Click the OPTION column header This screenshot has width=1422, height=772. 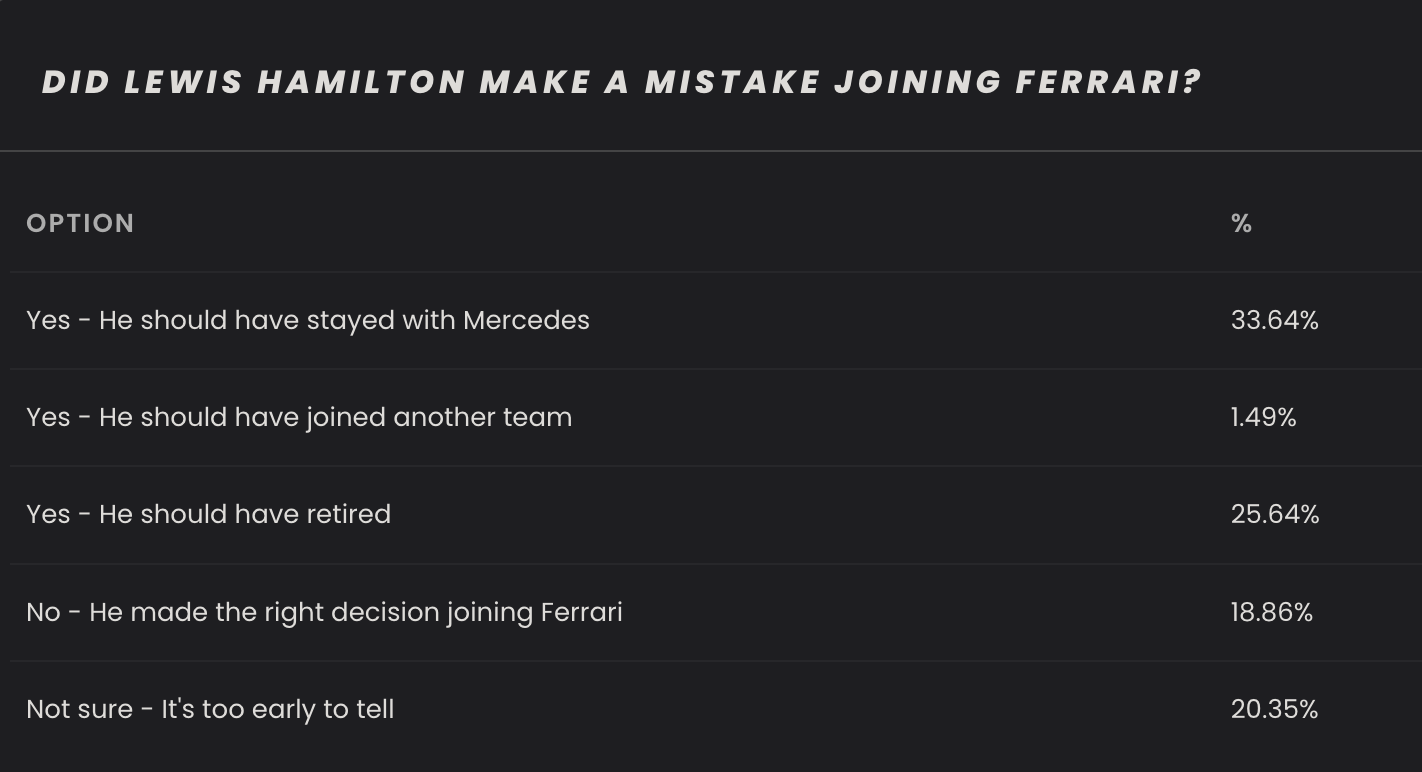point(80,223)
